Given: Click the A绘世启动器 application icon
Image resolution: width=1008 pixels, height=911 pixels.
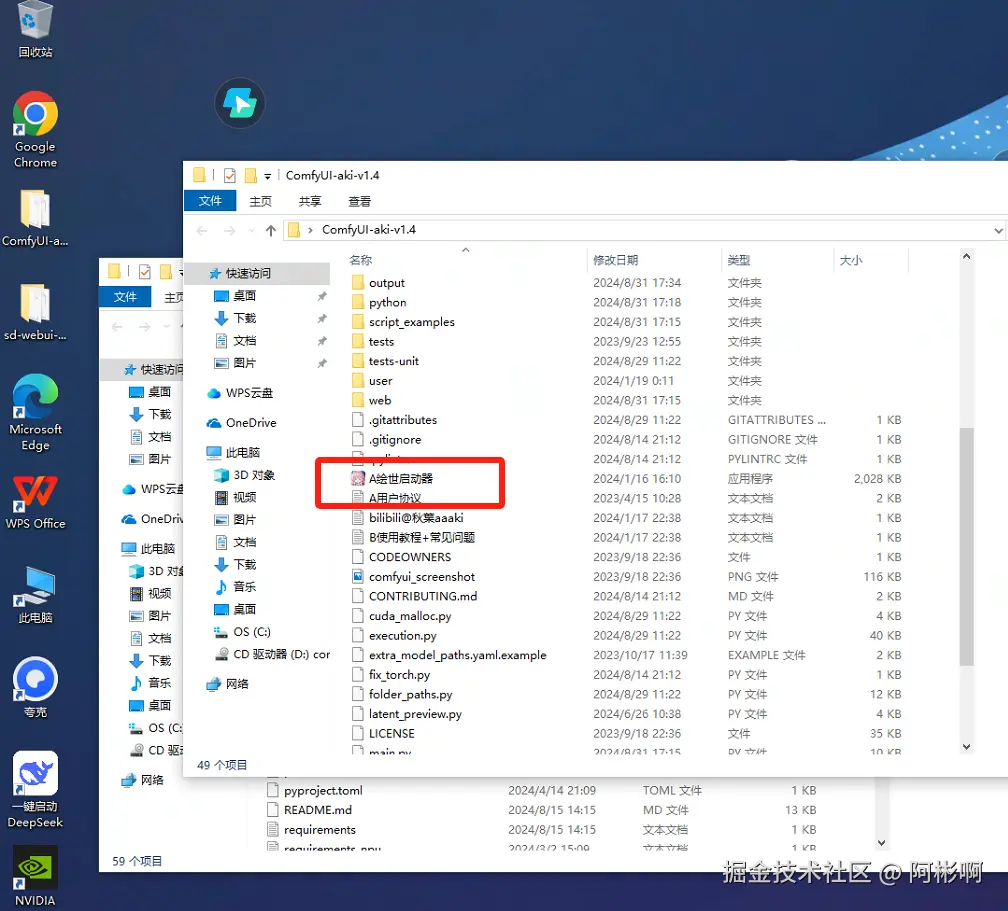Looking at the screenshot, I should 358,478.
